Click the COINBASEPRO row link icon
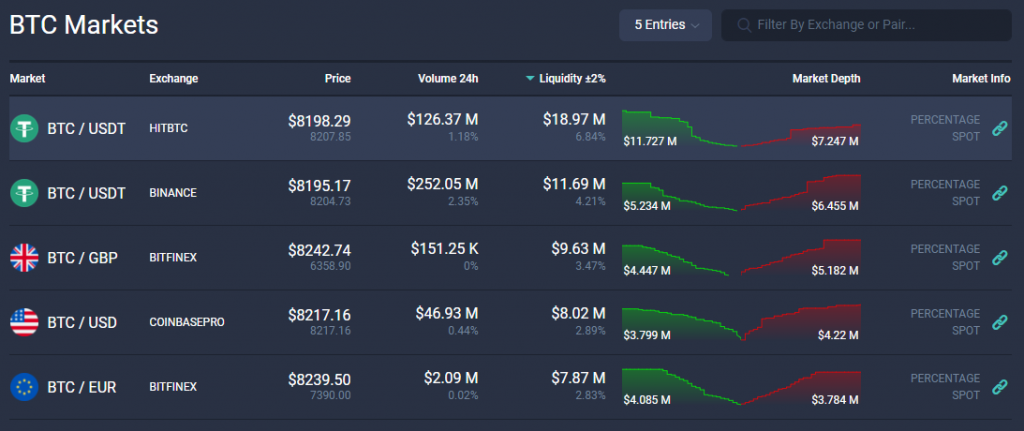The width and height of the screenshot is (1024, 431). (998, 322)
